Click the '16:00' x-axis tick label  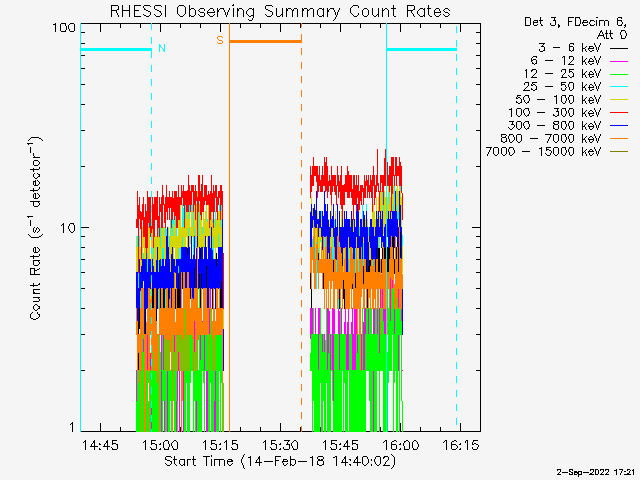[x=400, y=445]
